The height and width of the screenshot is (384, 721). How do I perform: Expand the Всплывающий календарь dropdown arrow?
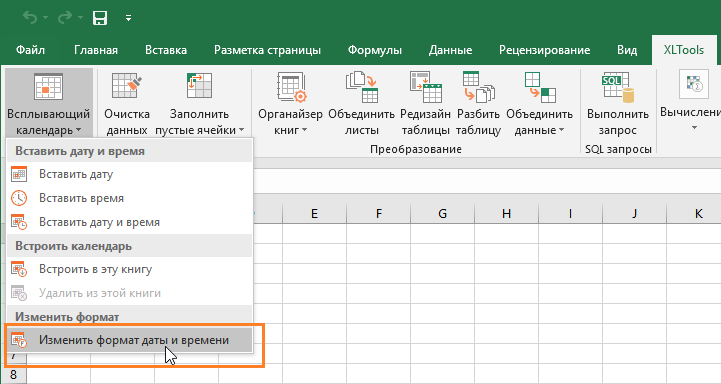pyautogui.click(x=78, y=131)
